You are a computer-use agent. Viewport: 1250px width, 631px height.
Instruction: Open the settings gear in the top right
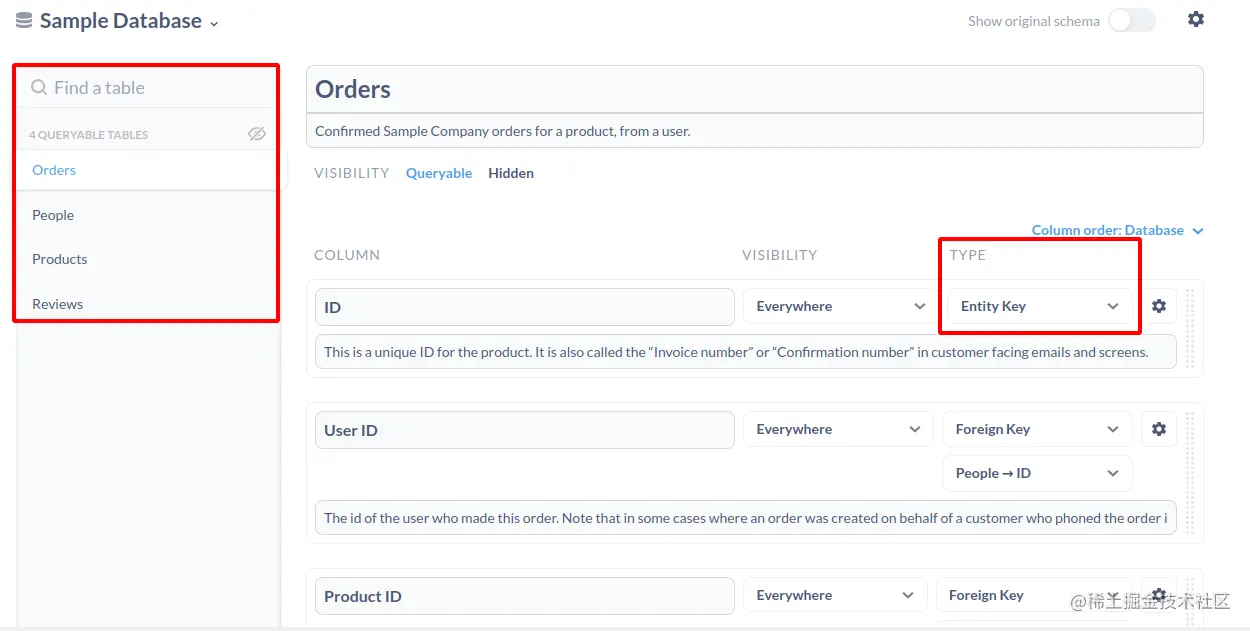[1195, 19]
